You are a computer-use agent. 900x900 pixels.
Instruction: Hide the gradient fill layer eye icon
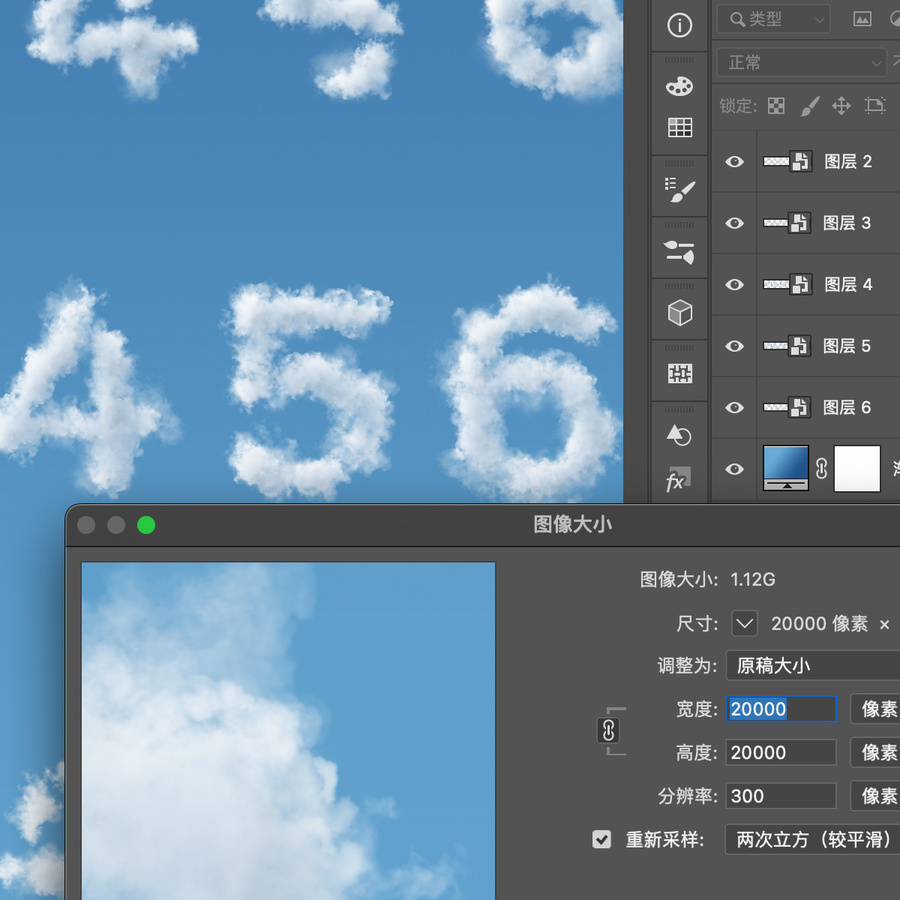click(734, 470)
